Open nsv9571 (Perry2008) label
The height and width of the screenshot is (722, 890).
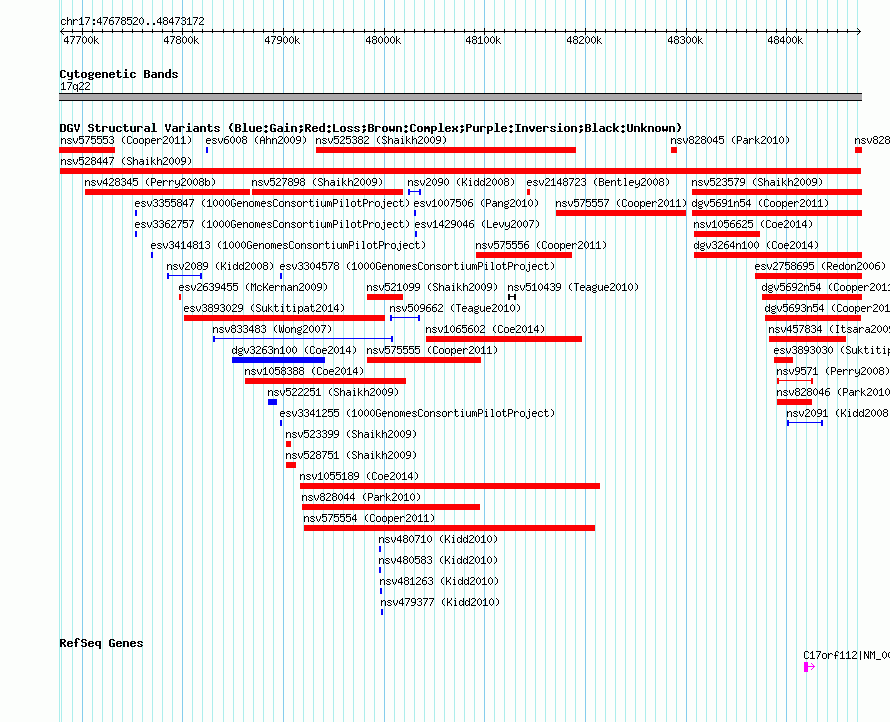[x=833, y=371]
